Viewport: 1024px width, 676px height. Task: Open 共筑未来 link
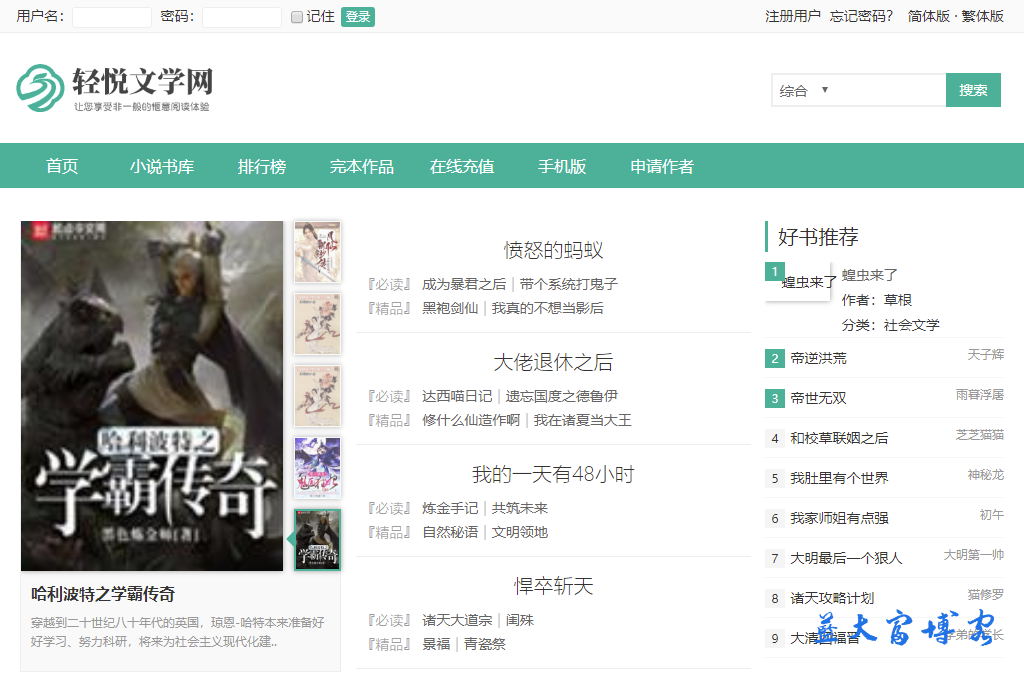pos(520,508)
